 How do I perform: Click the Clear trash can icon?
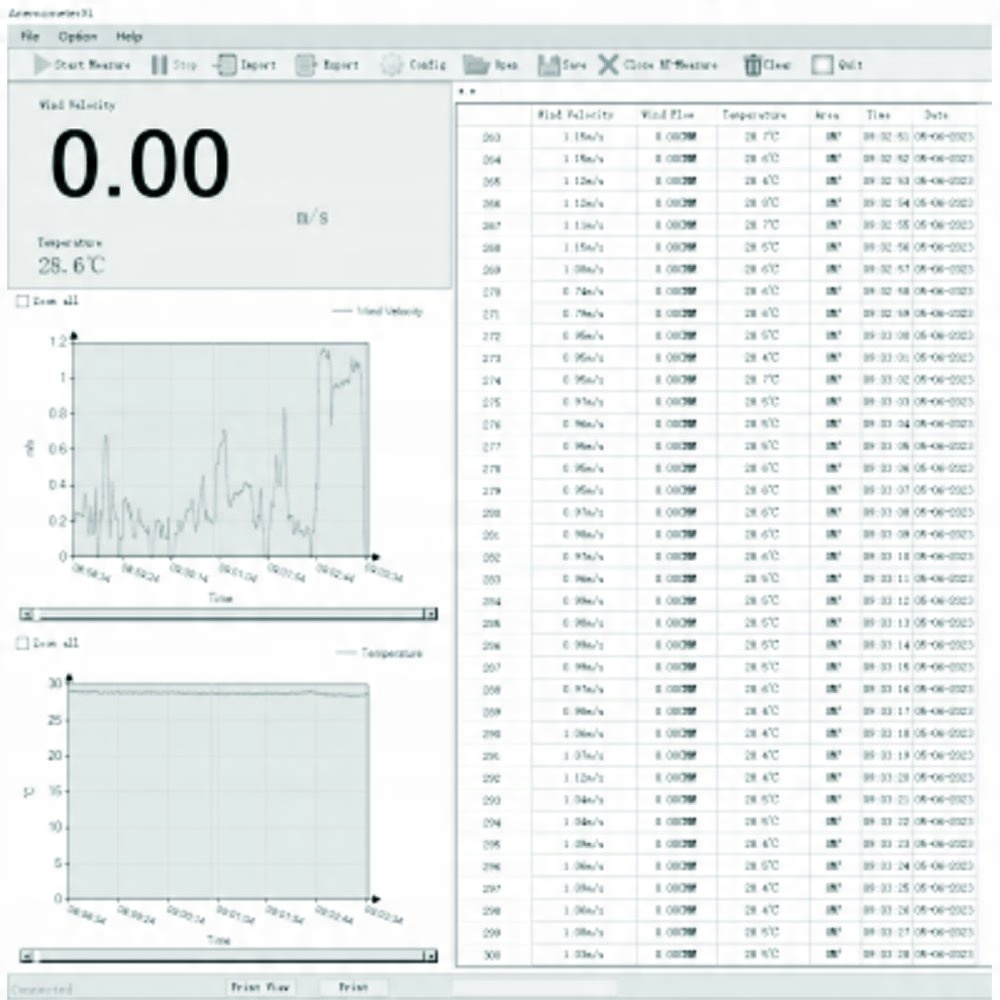click(753, 64)
